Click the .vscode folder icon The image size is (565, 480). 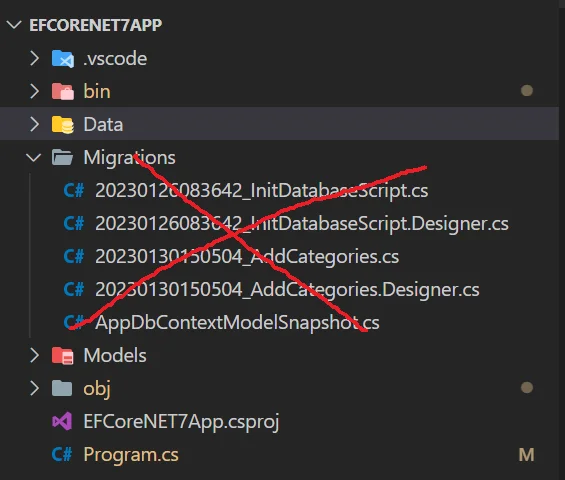[63, 59]
